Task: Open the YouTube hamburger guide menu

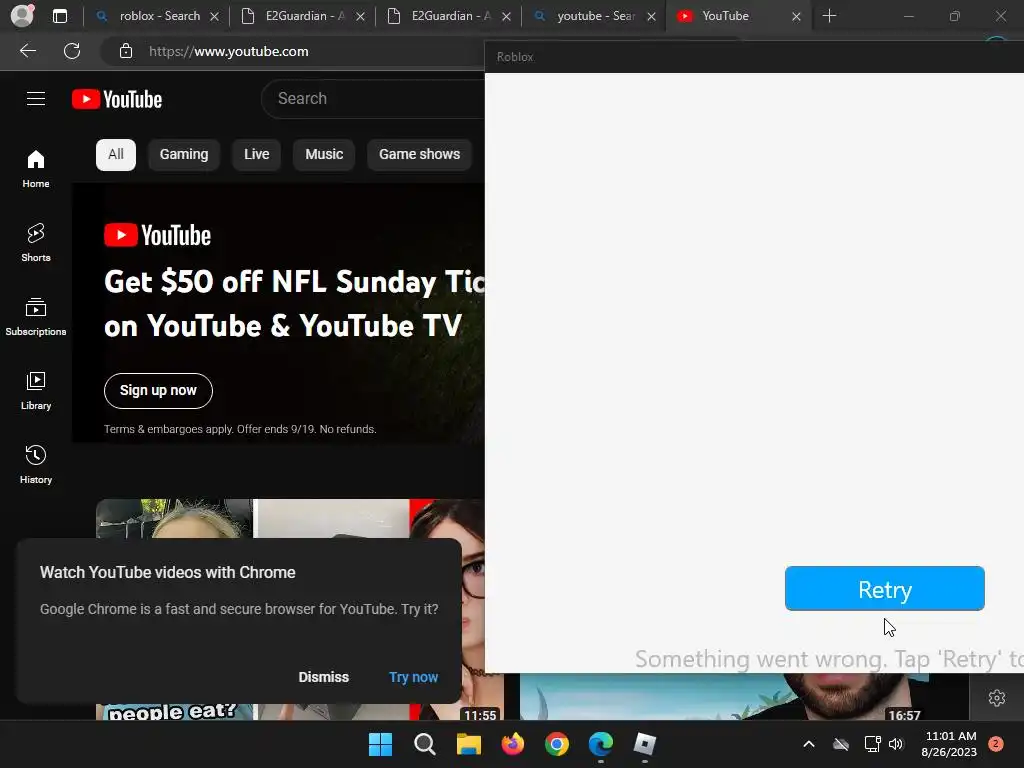Action: tap(36, 99)
